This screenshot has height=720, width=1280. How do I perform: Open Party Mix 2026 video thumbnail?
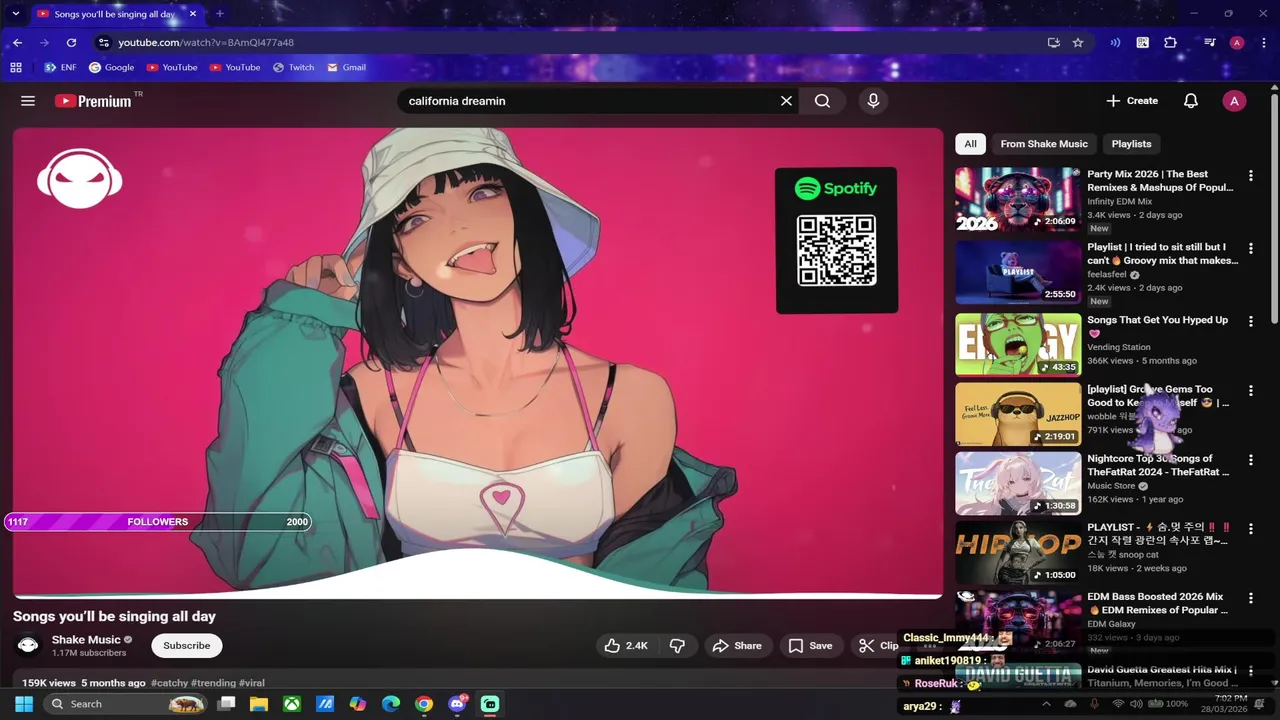[1018, 199]
